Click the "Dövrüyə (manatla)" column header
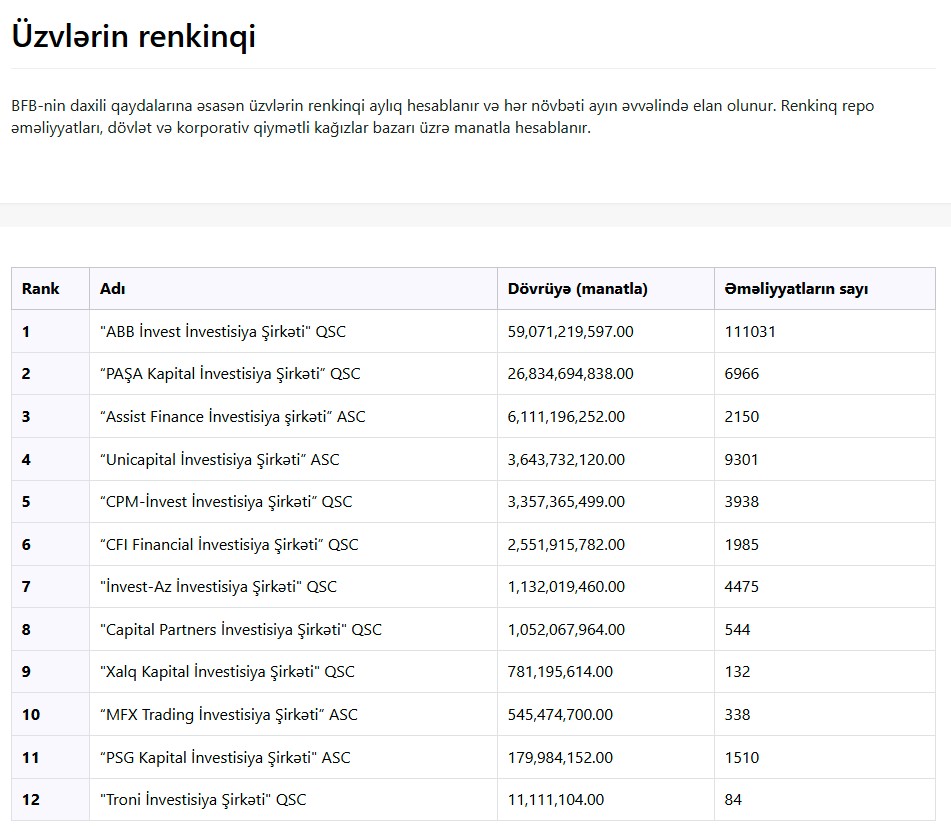 [578, 289]
